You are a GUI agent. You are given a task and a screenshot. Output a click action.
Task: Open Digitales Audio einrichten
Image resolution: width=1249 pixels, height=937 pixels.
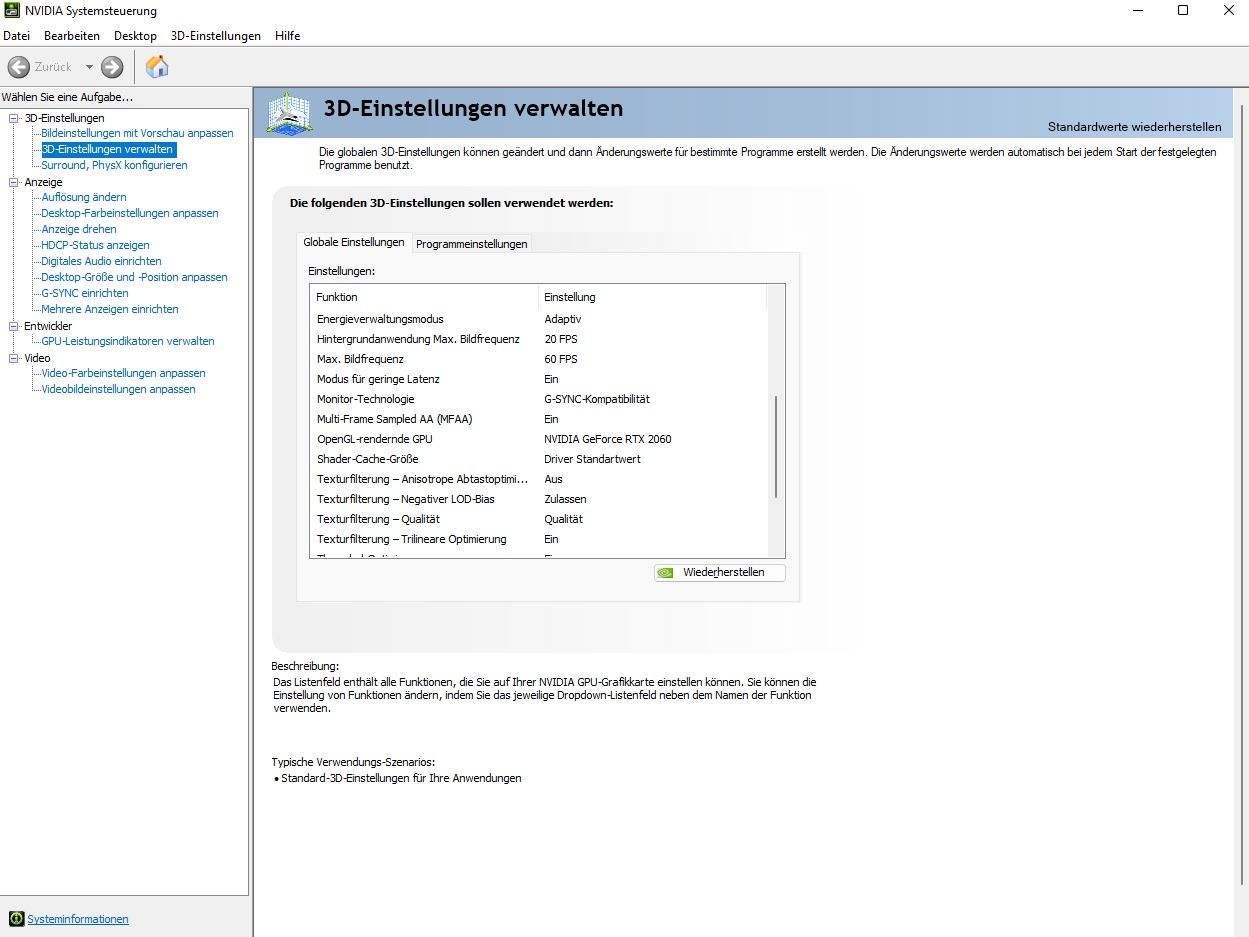[x=101, y=261]
